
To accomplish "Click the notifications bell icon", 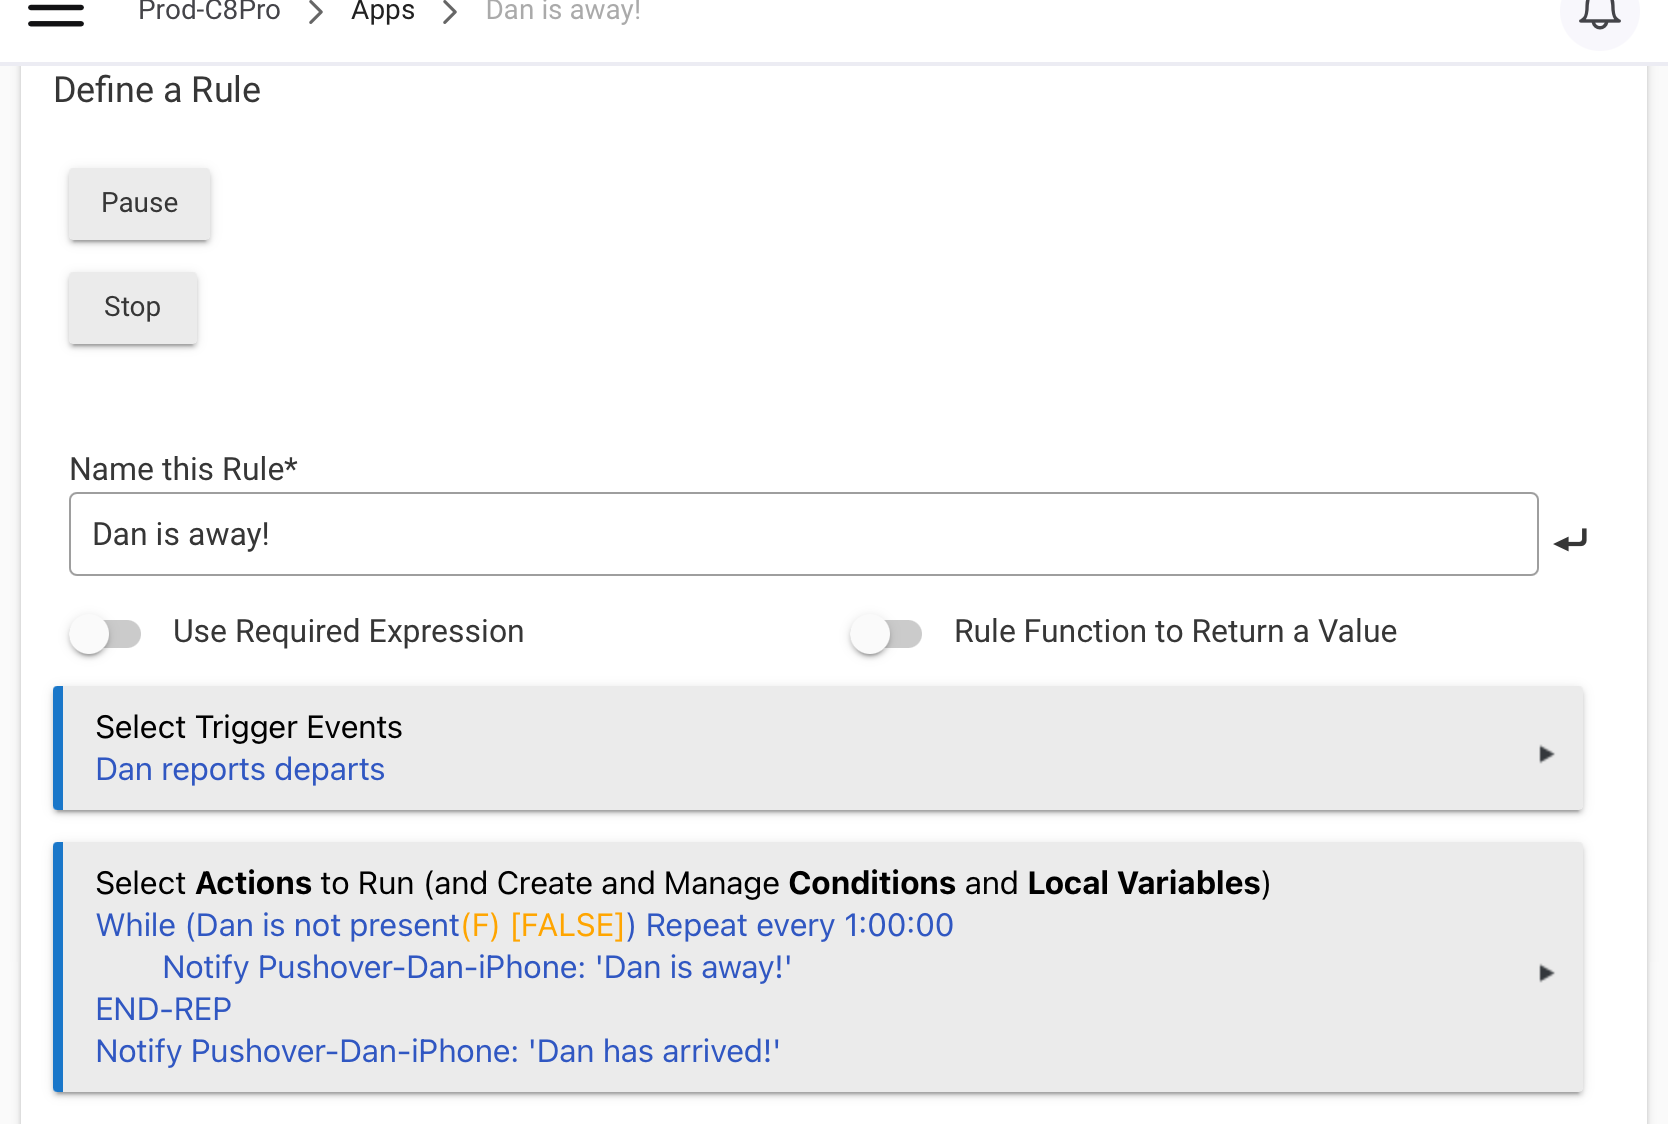I will point(1598,14).
